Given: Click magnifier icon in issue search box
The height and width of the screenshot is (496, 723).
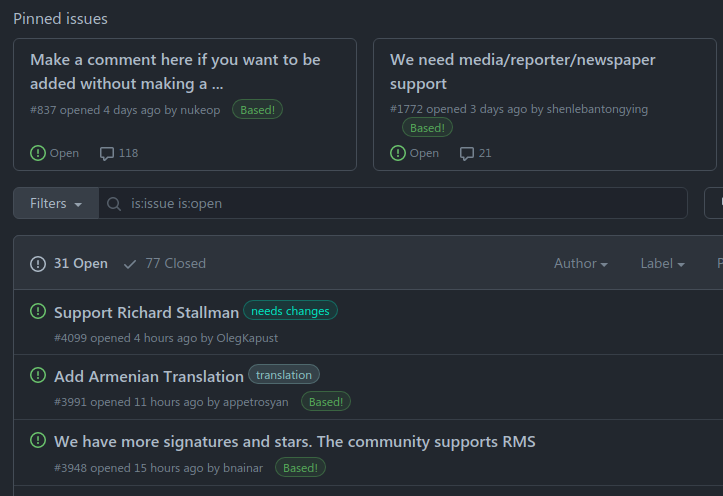Looking at the screenshot, I should (x=114, y=204).
